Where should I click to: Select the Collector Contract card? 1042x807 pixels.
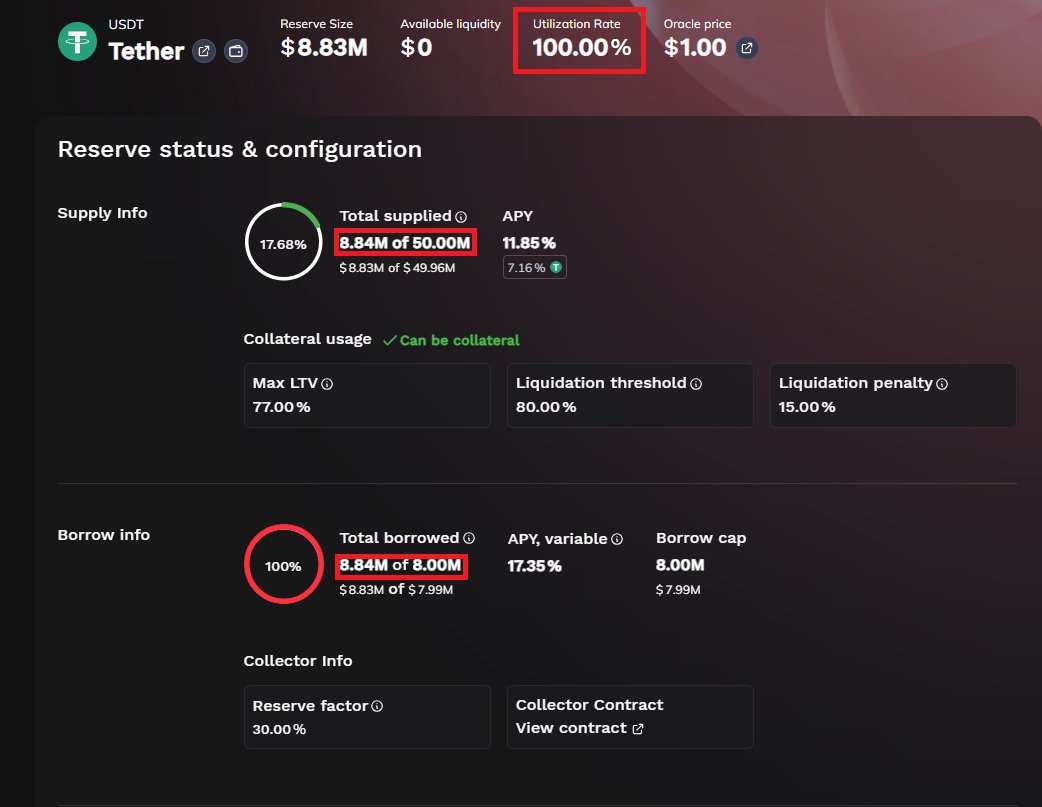630,716
